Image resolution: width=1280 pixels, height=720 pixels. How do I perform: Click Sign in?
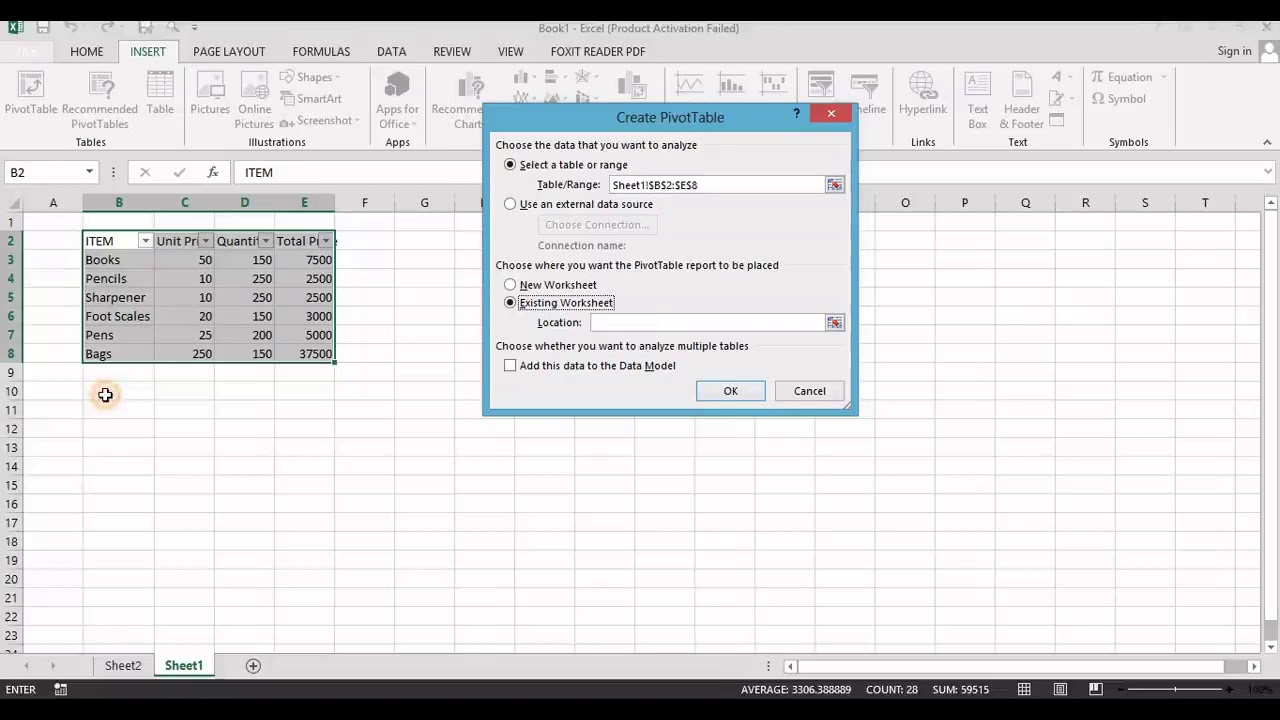point(1234,51)
